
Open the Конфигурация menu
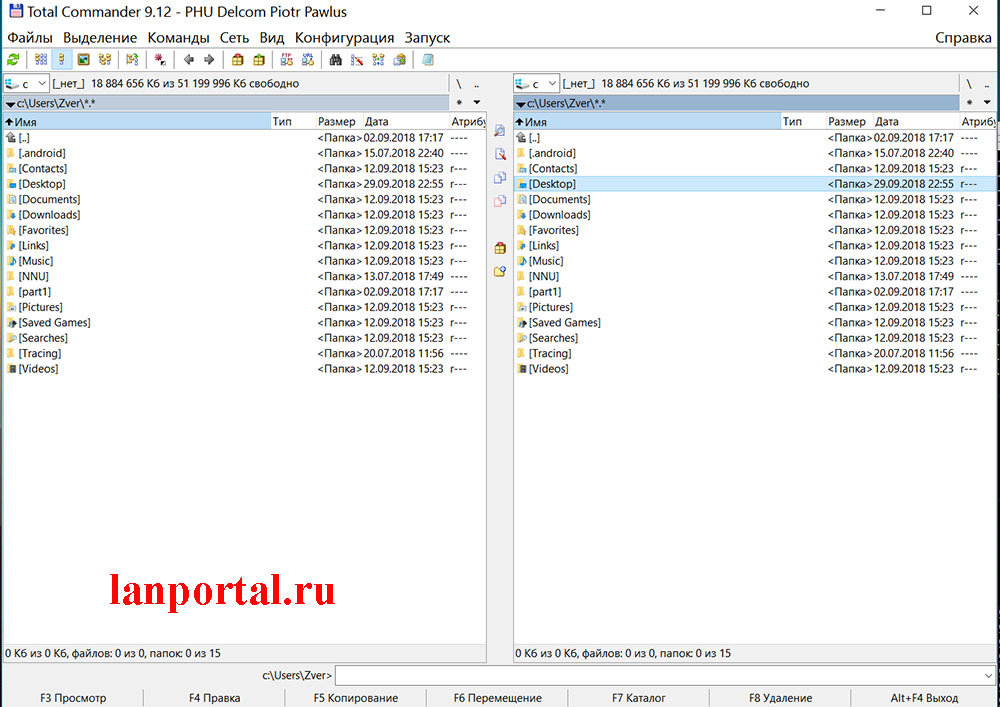(x=344, y=38)
